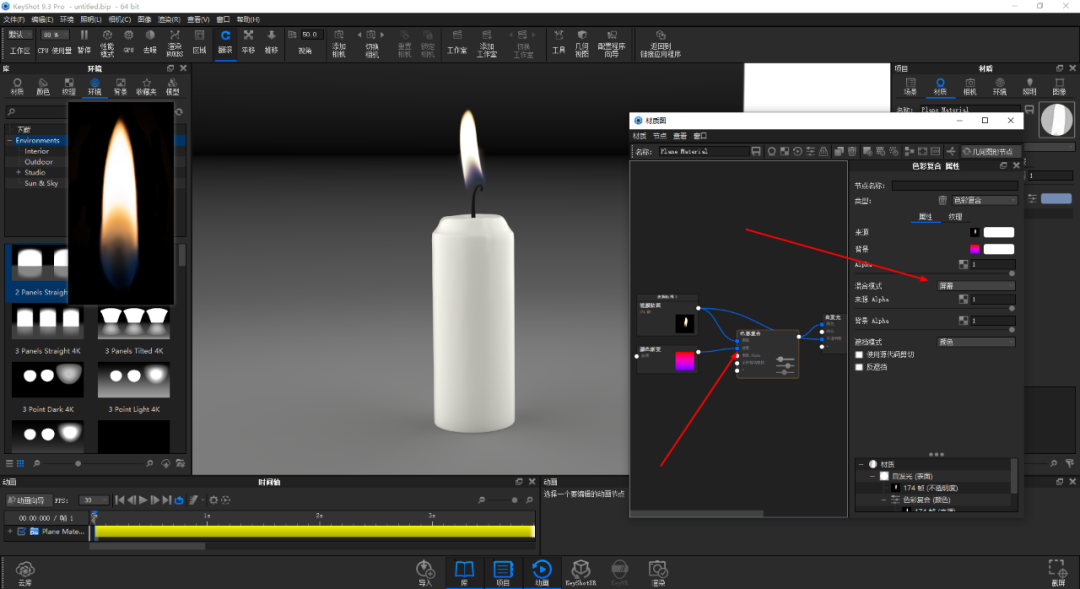Expand Plane Material row in timeline
Viewport: 1080px width, 589px height.
pos(10,531)
